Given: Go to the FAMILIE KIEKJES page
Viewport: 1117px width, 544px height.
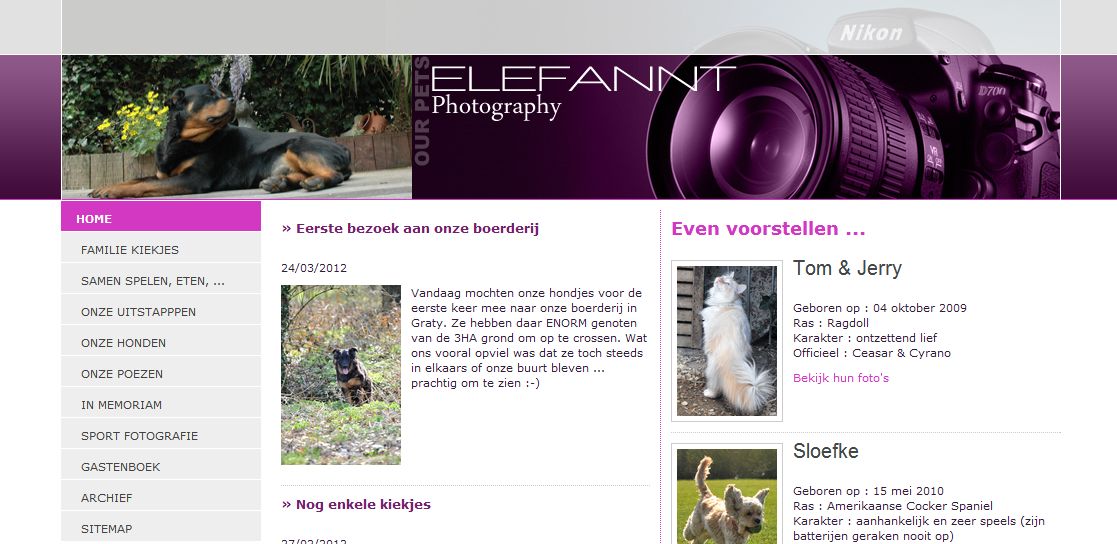Looking at the screenshot, I should [x=161, y=250].
